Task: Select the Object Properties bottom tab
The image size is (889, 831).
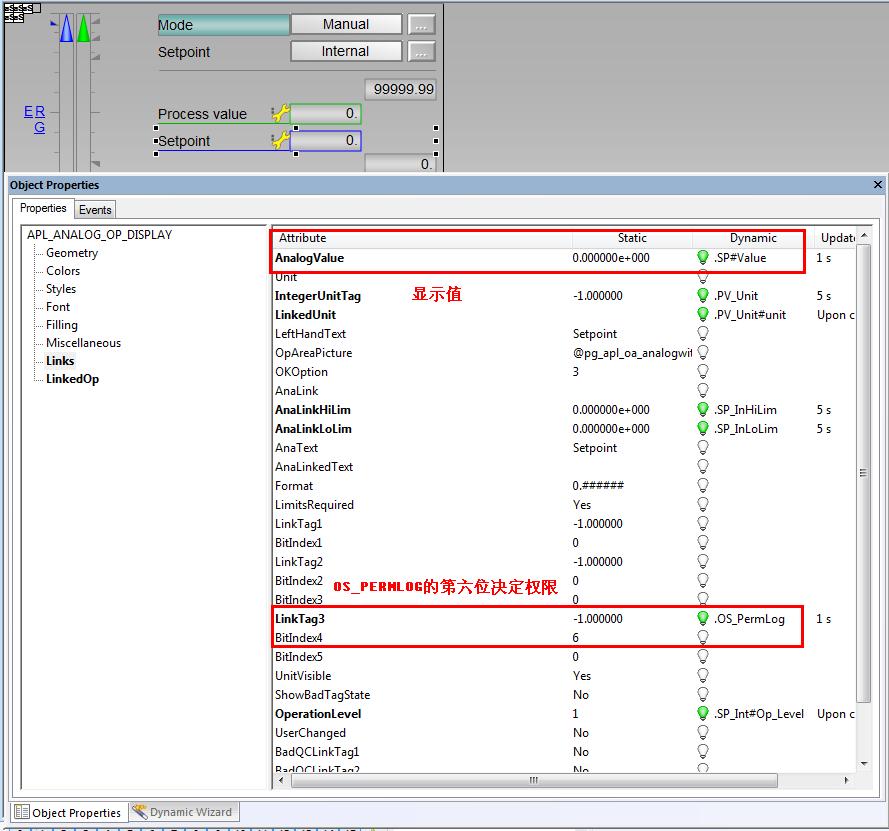Action: coord(68,812)
